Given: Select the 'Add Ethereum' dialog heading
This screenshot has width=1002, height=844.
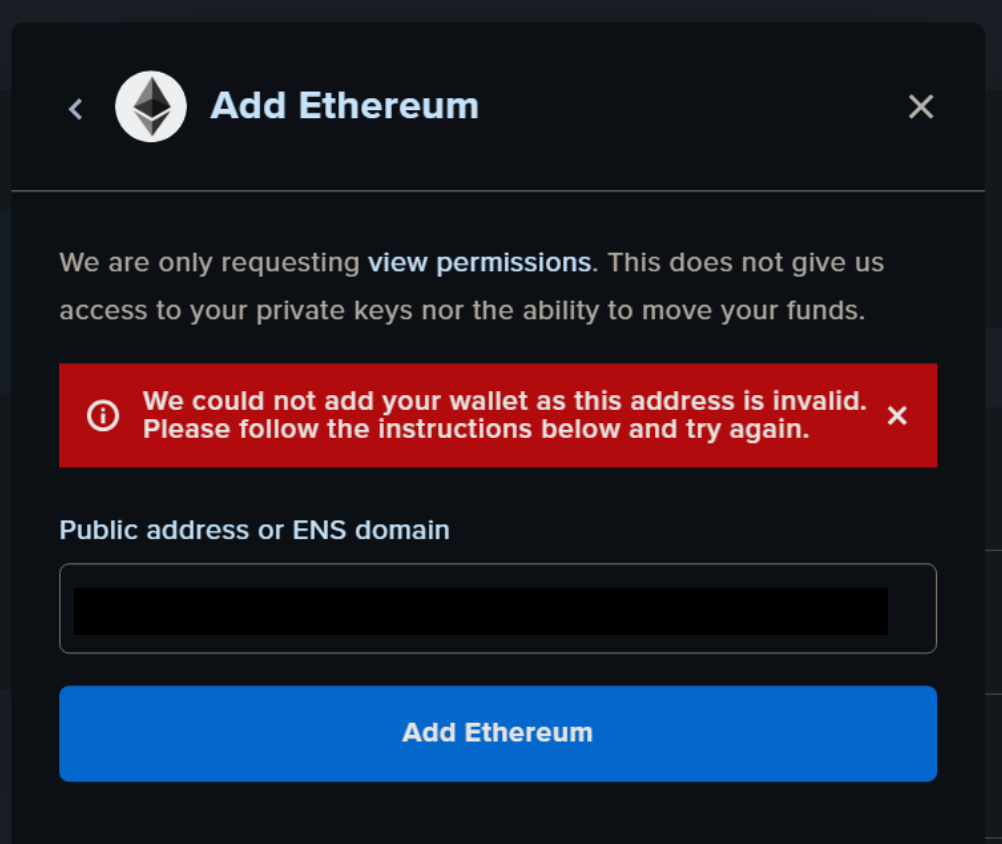Looking at the screenshot, I should pos(344,105).
